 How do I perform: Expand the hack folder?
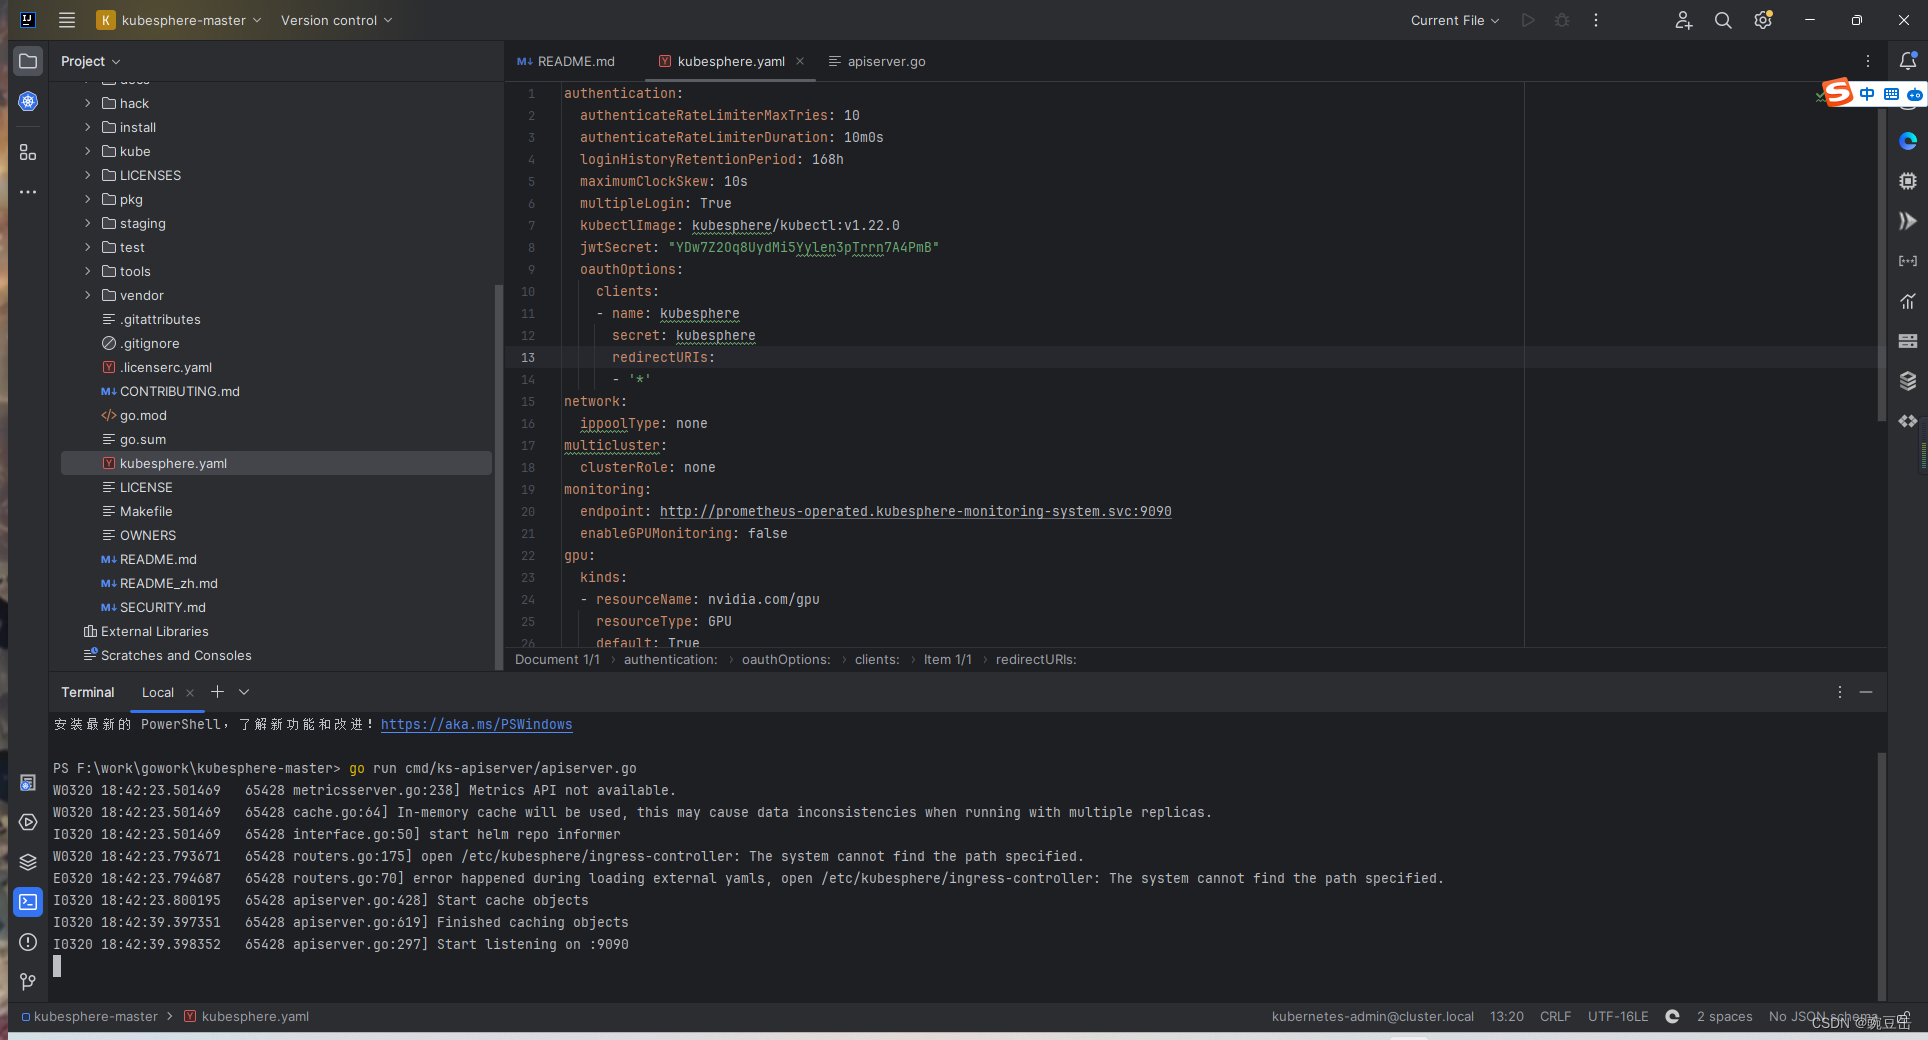pyautogui.click(x=88, y=103)
